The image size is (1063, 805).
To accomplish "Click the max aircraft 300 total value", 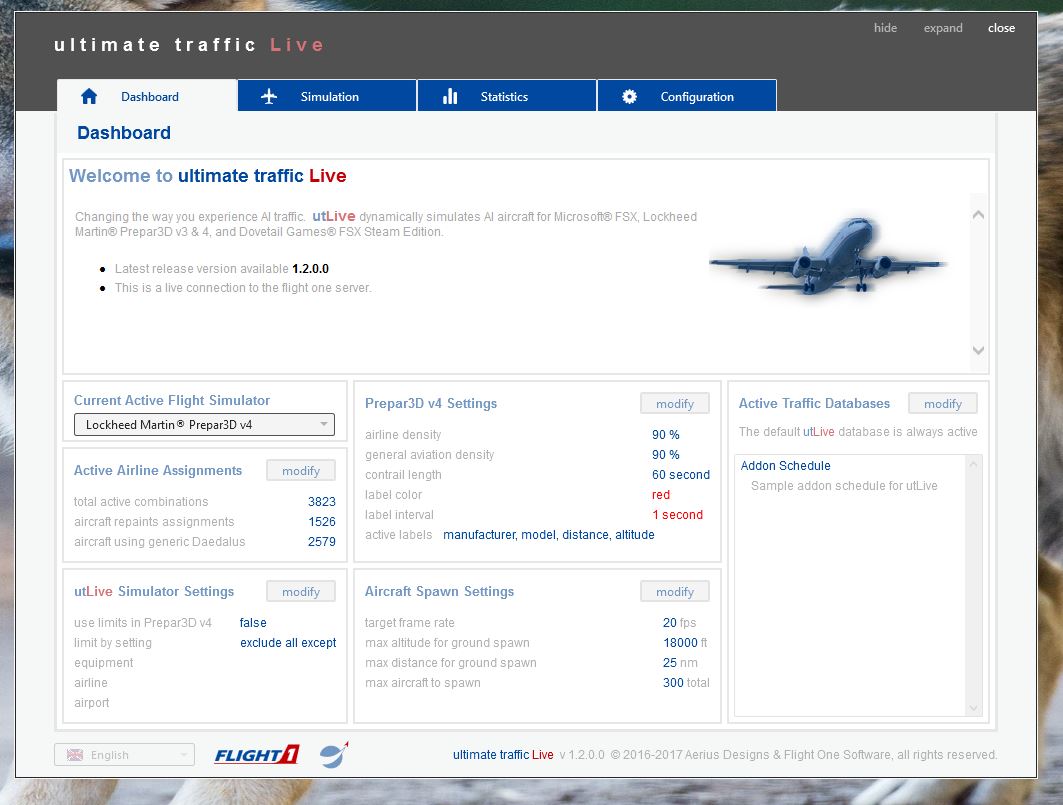I will pos(686,683).
